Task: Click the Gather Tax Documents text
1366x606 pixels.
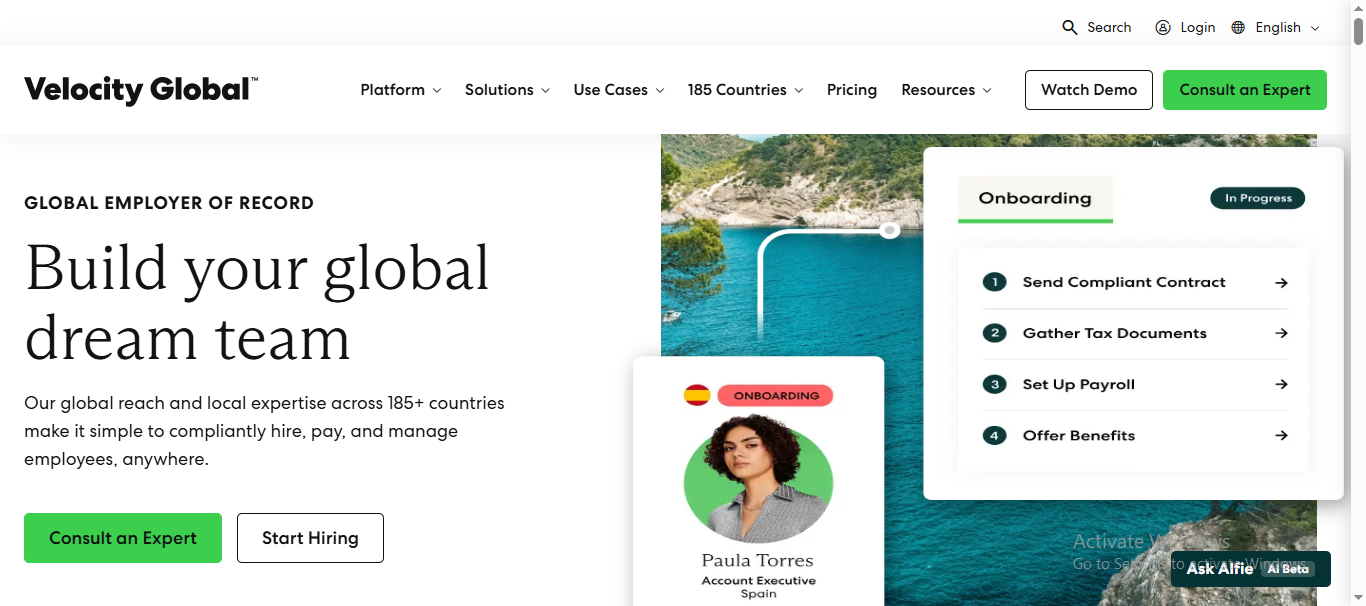Action: pos(1115,334)
